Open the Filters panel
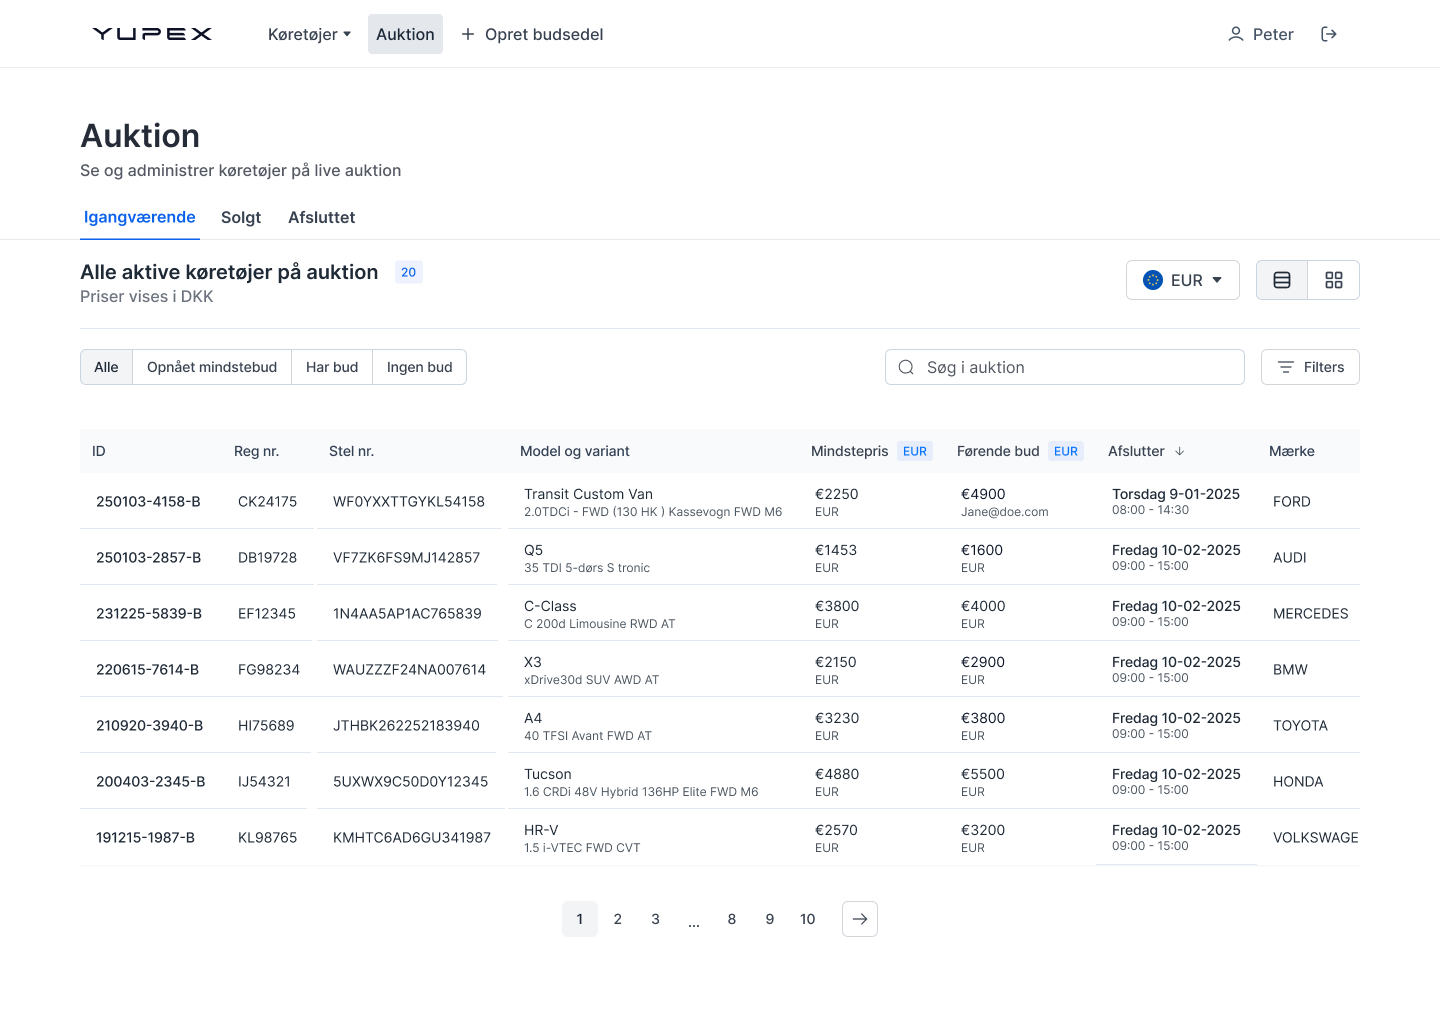Image resolution: width=1440 pixels, height=1024 pixels. pyautogui.click(x=1310, y=367)
